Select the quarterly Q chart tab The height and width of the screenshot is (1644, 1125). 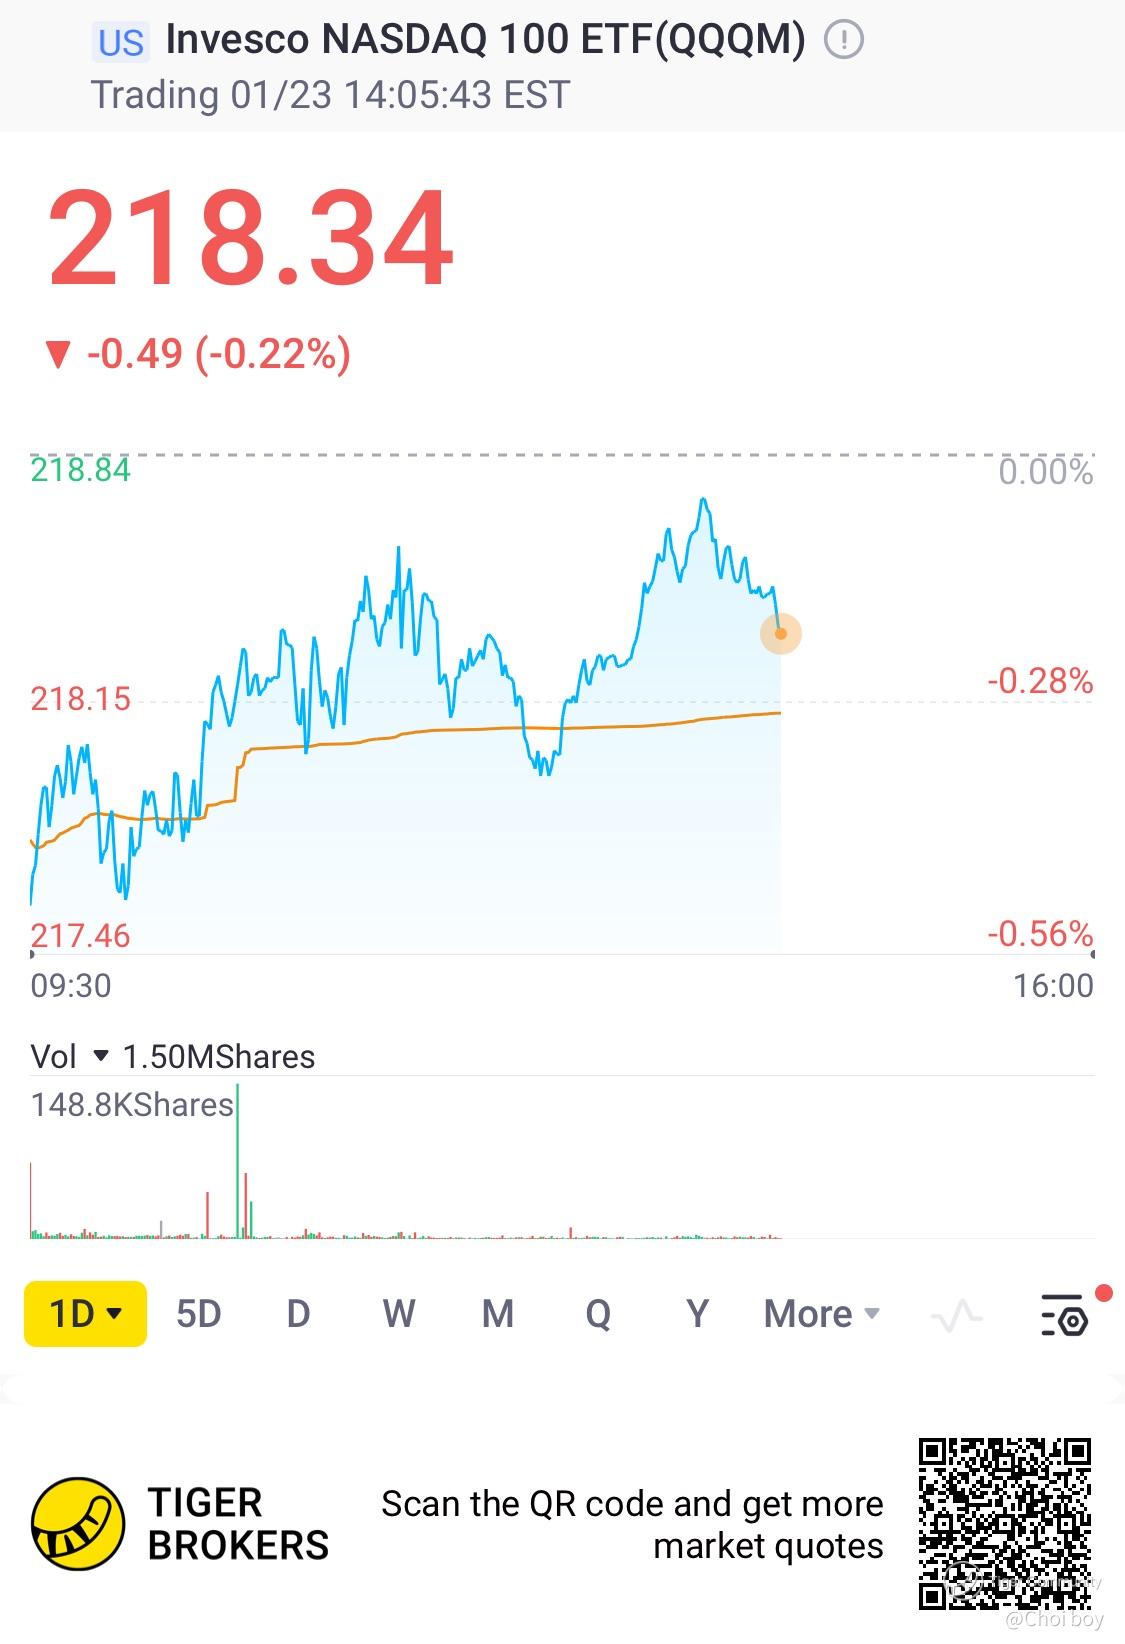point(598,1313)
